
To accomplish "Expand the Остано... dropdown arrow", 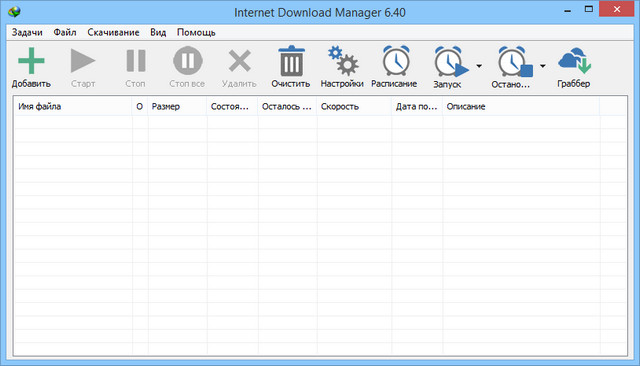I will 543,66.
